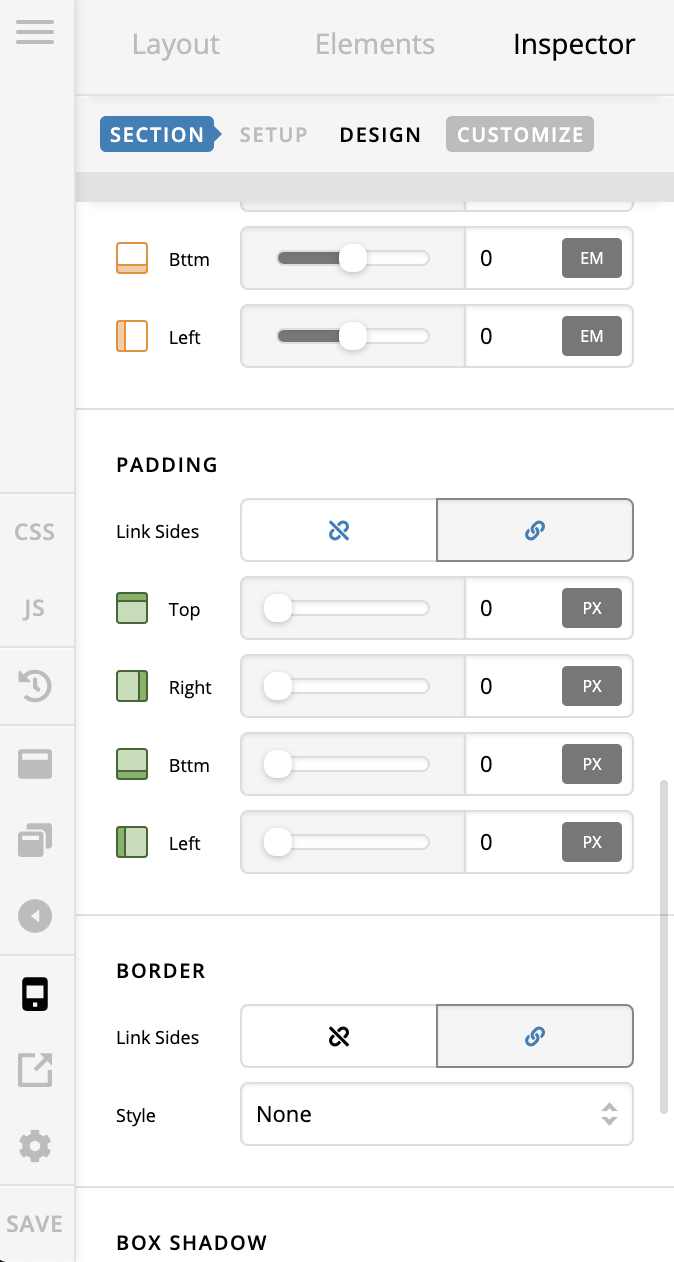This screenshot has width=674, height=1262.
Task: Click the CUSTOMIZE button
Action: click(x=520, y=135)
